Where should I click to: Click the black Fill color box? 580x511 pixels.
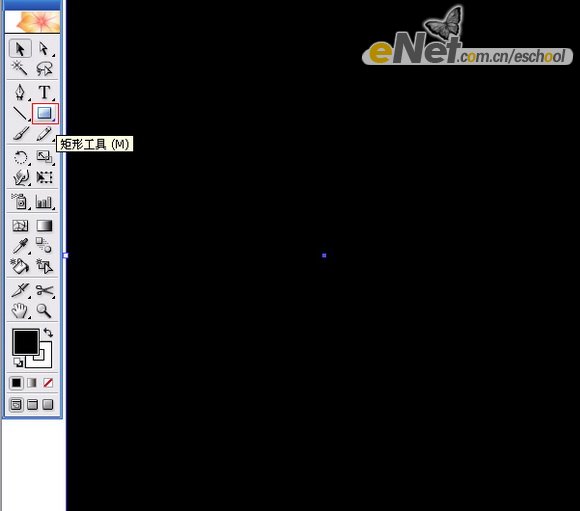click(x=26, y=342)
